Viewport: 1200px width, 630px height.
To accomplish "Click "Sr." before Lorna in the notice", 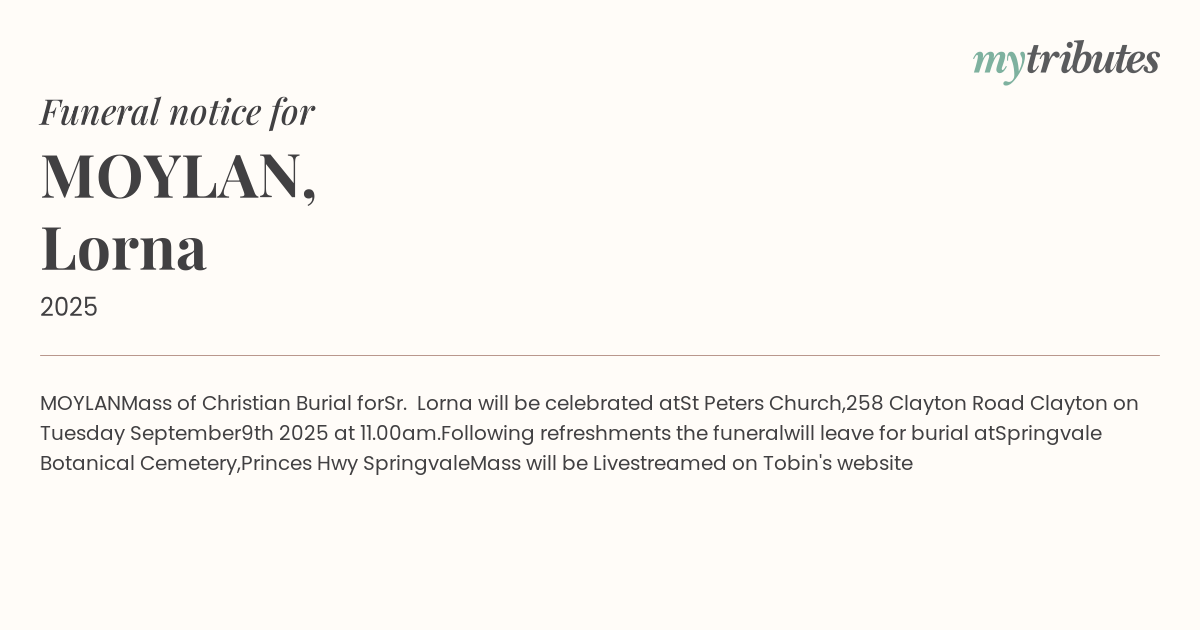I will point(396,403).
